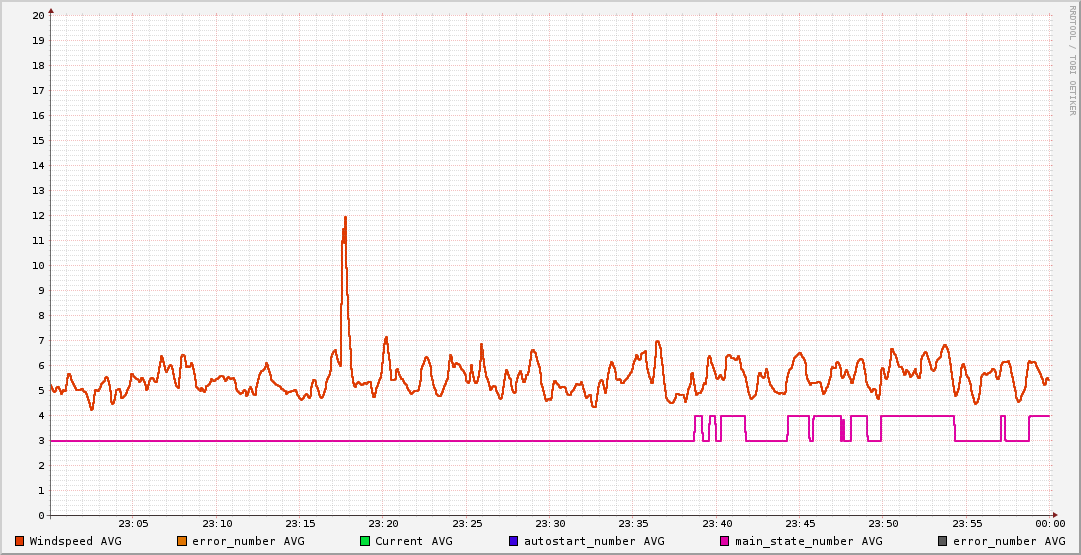Click the orange error_number AVG legend swatch
1081x555 pixels.
(181, 541)
